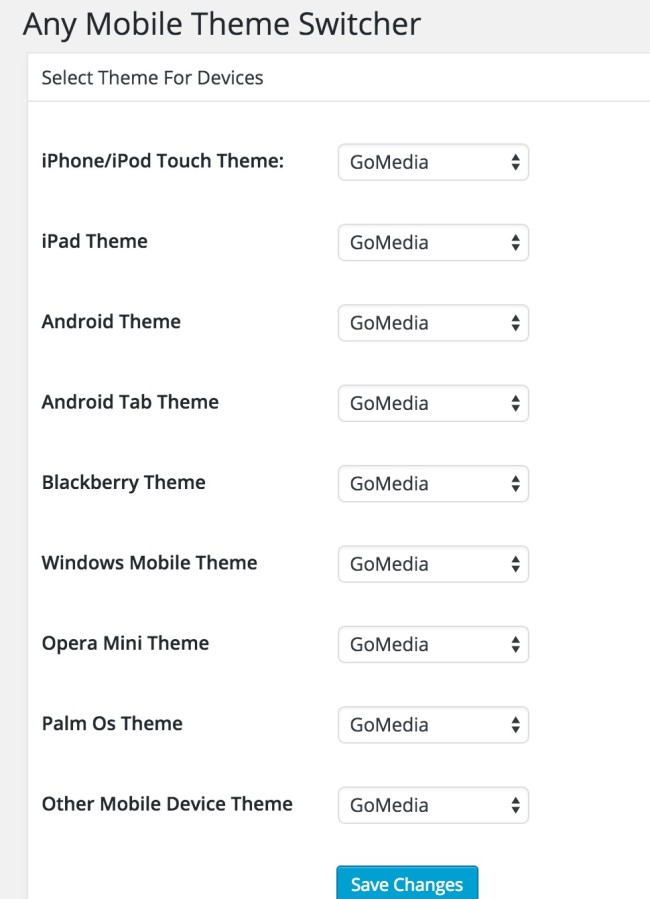The width and height of the screenshot is (650, 899).
Task: Expand the Android Theme selector
Action: 432,323
